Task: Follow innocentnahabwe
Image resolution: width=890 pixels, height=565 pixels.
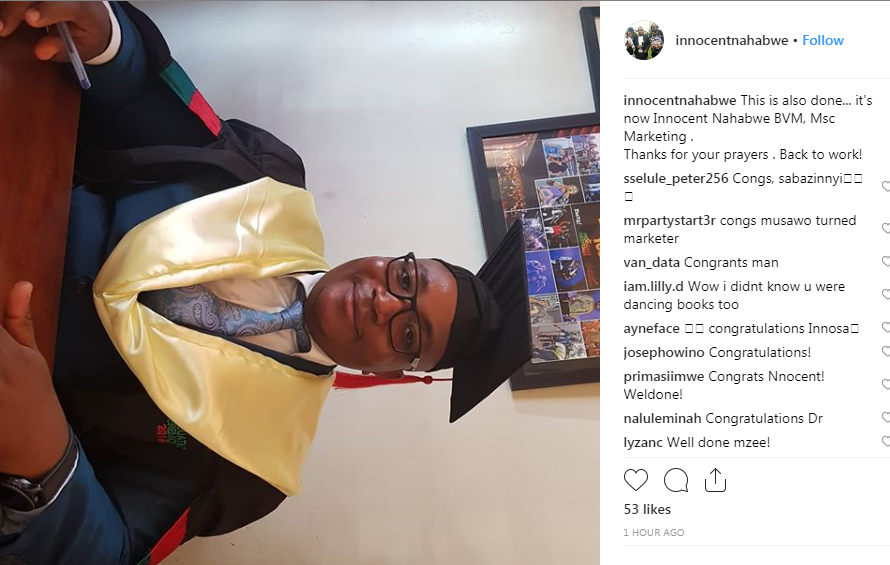Action: pos(822,40)
